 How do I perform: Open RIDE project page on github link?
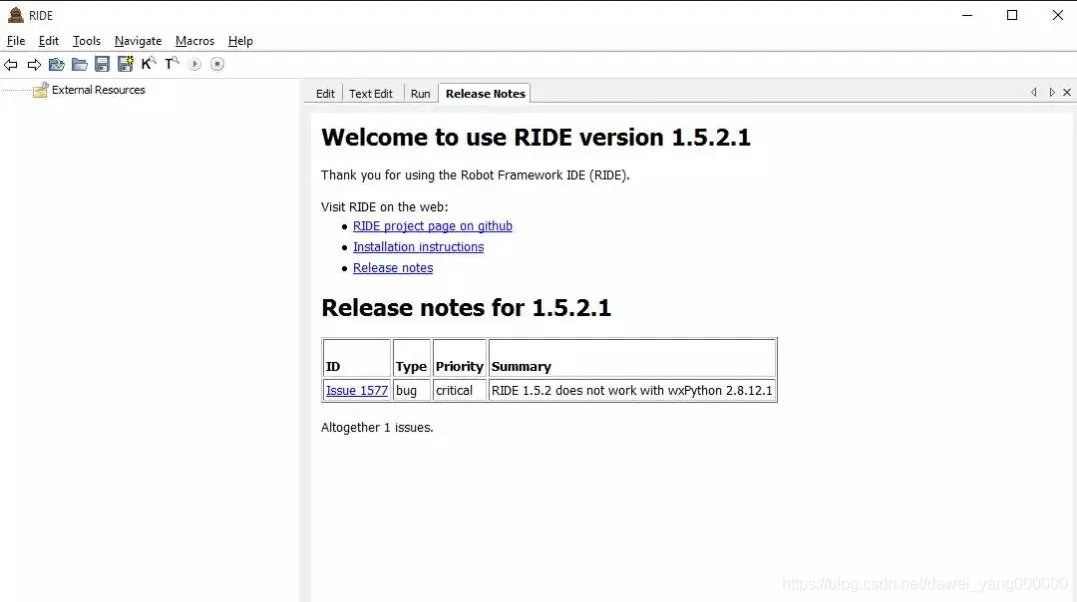(433, 226)
